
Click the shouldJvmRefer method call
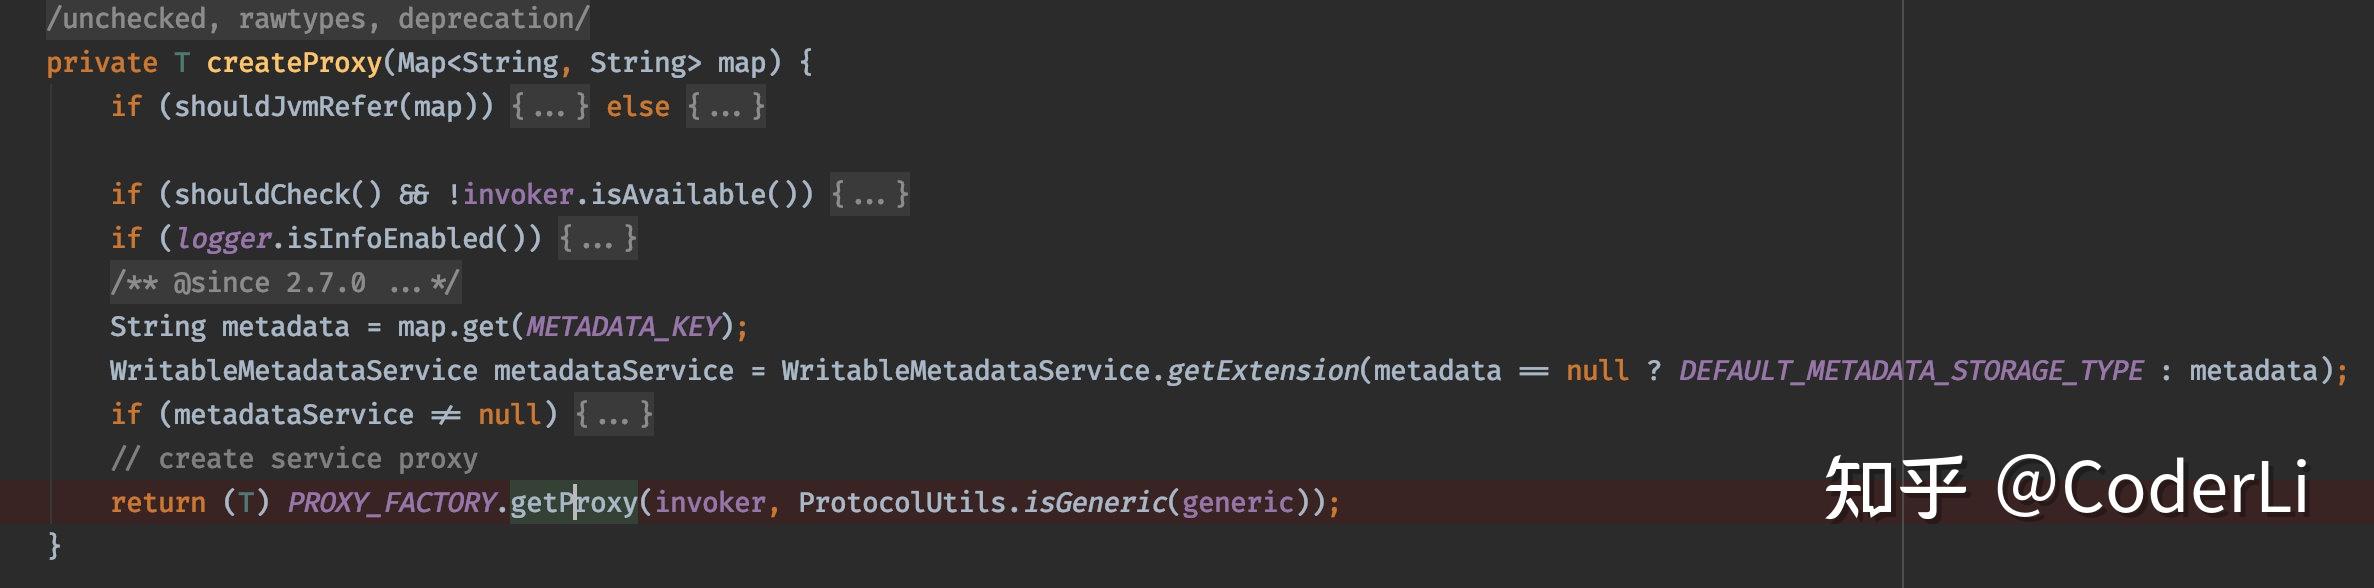pos(286,106)
